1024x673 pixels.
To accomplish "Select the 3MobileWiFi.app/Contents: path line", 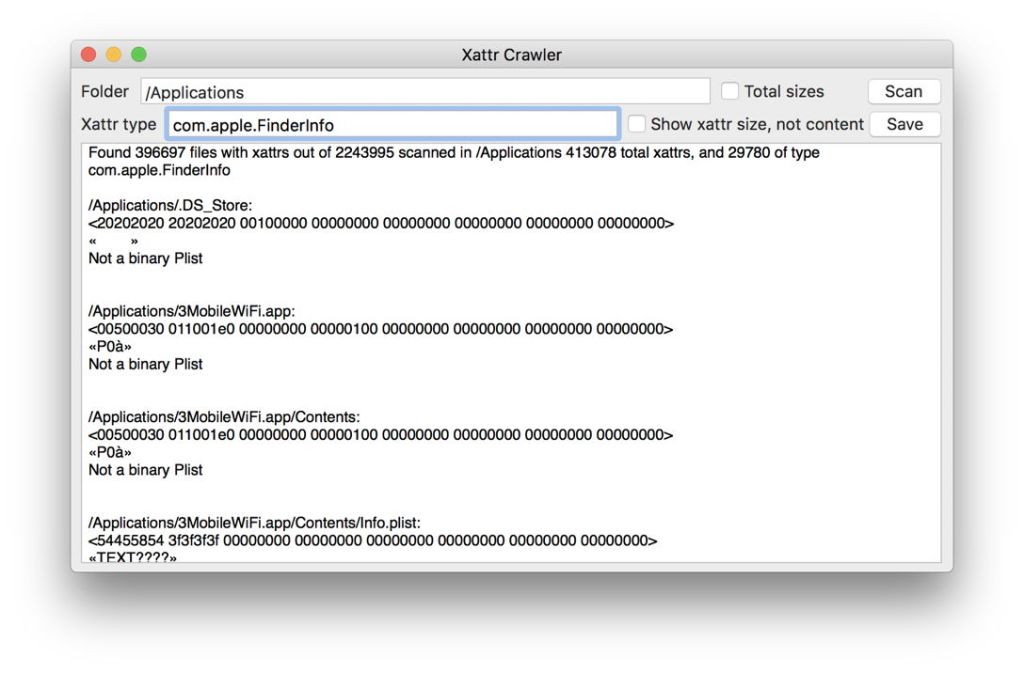I will 223,417.
